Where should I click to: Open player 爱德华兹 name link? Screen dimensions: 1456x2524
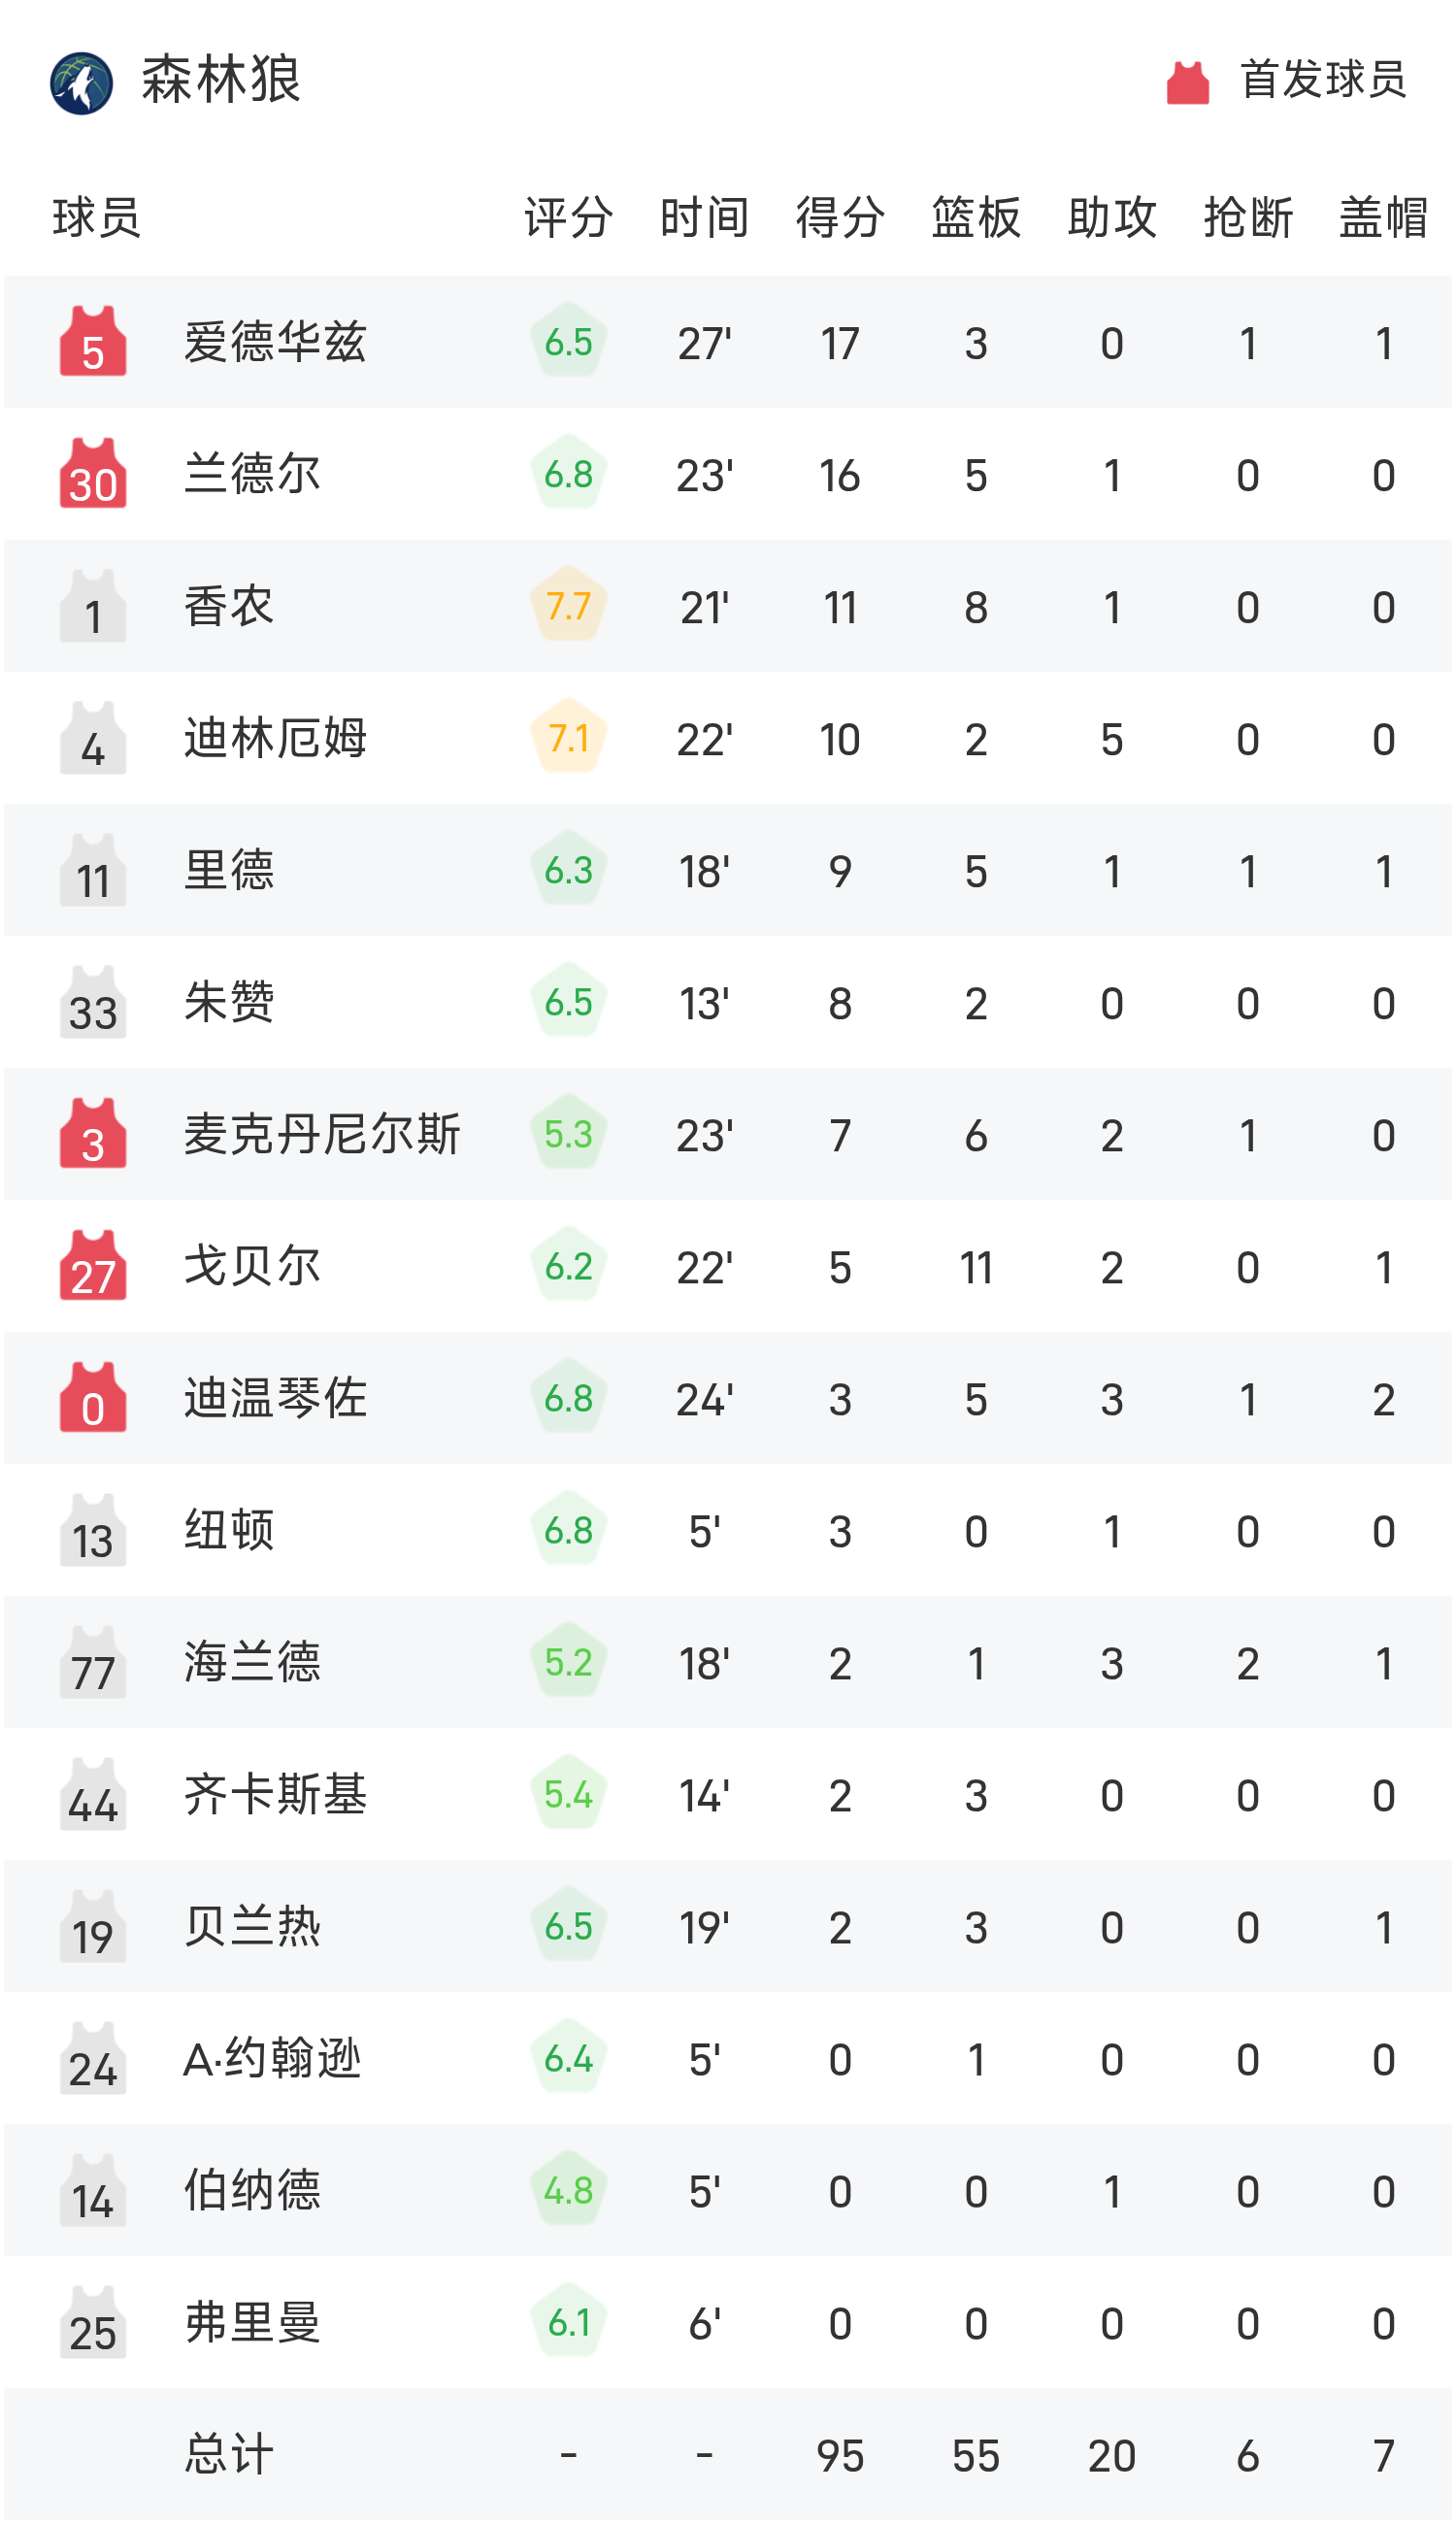[275, 342]
